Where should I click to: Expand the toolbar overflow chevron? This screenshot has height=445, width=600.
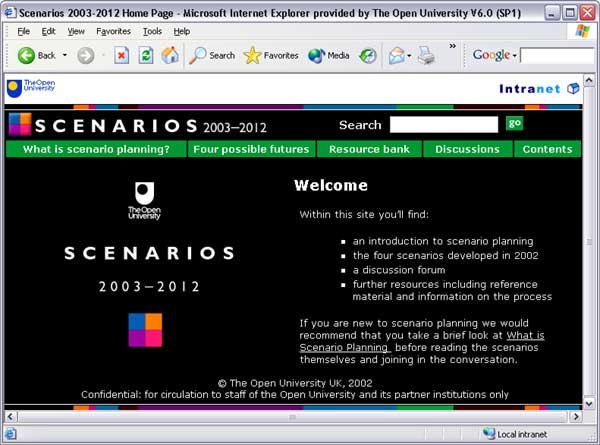[452, 46]
